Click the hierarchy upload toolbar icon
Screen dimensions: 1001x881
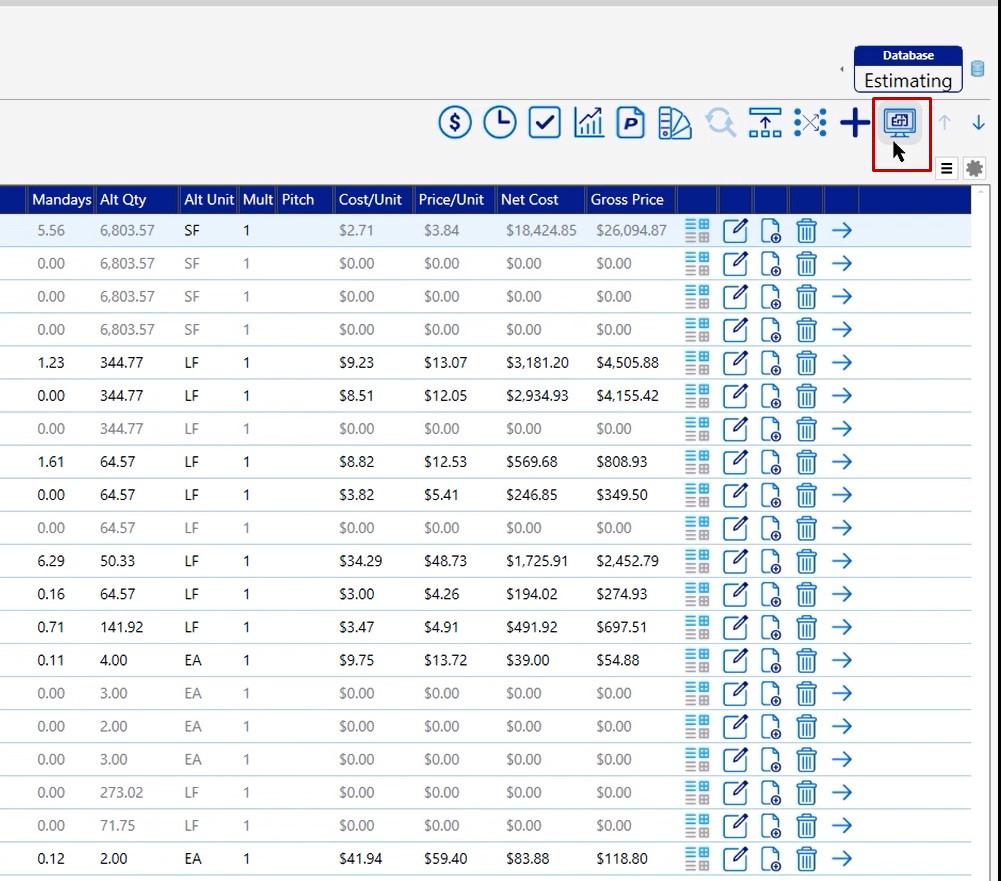pyautogui.click(x=765, y=123)
